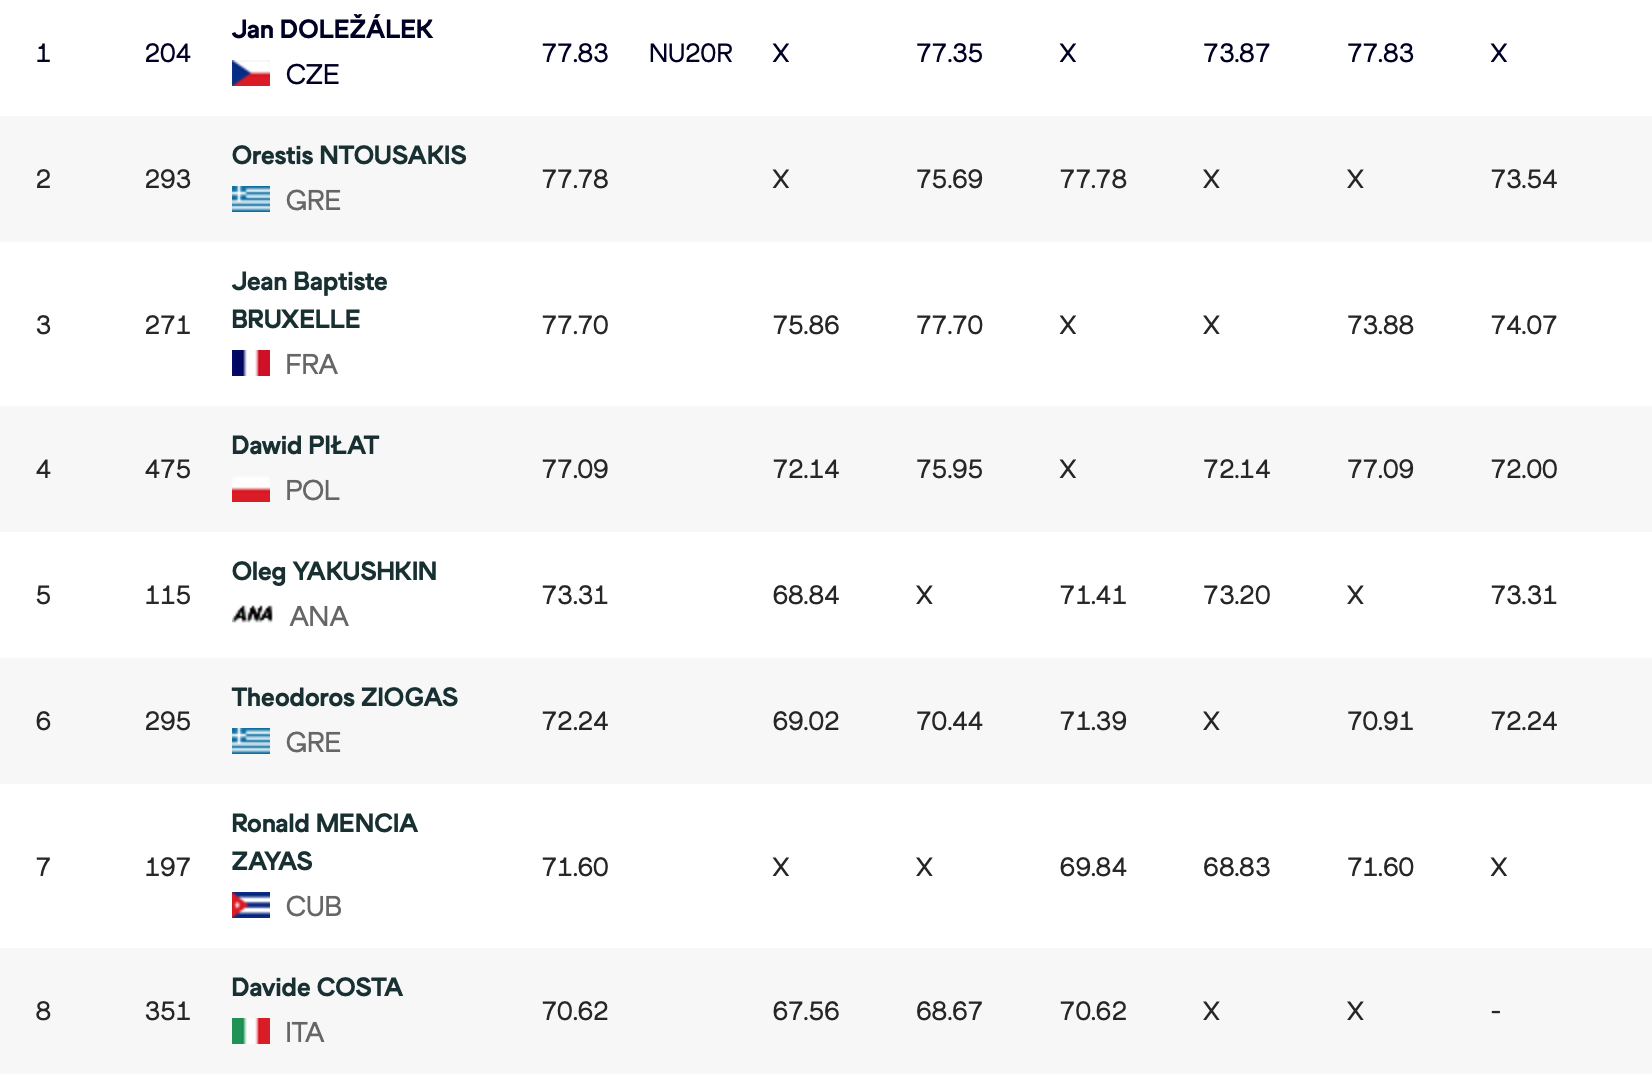Click the Greek flag under Theodoros Ziogas
Screen dimensions: 1652x1082
point(251,741)
